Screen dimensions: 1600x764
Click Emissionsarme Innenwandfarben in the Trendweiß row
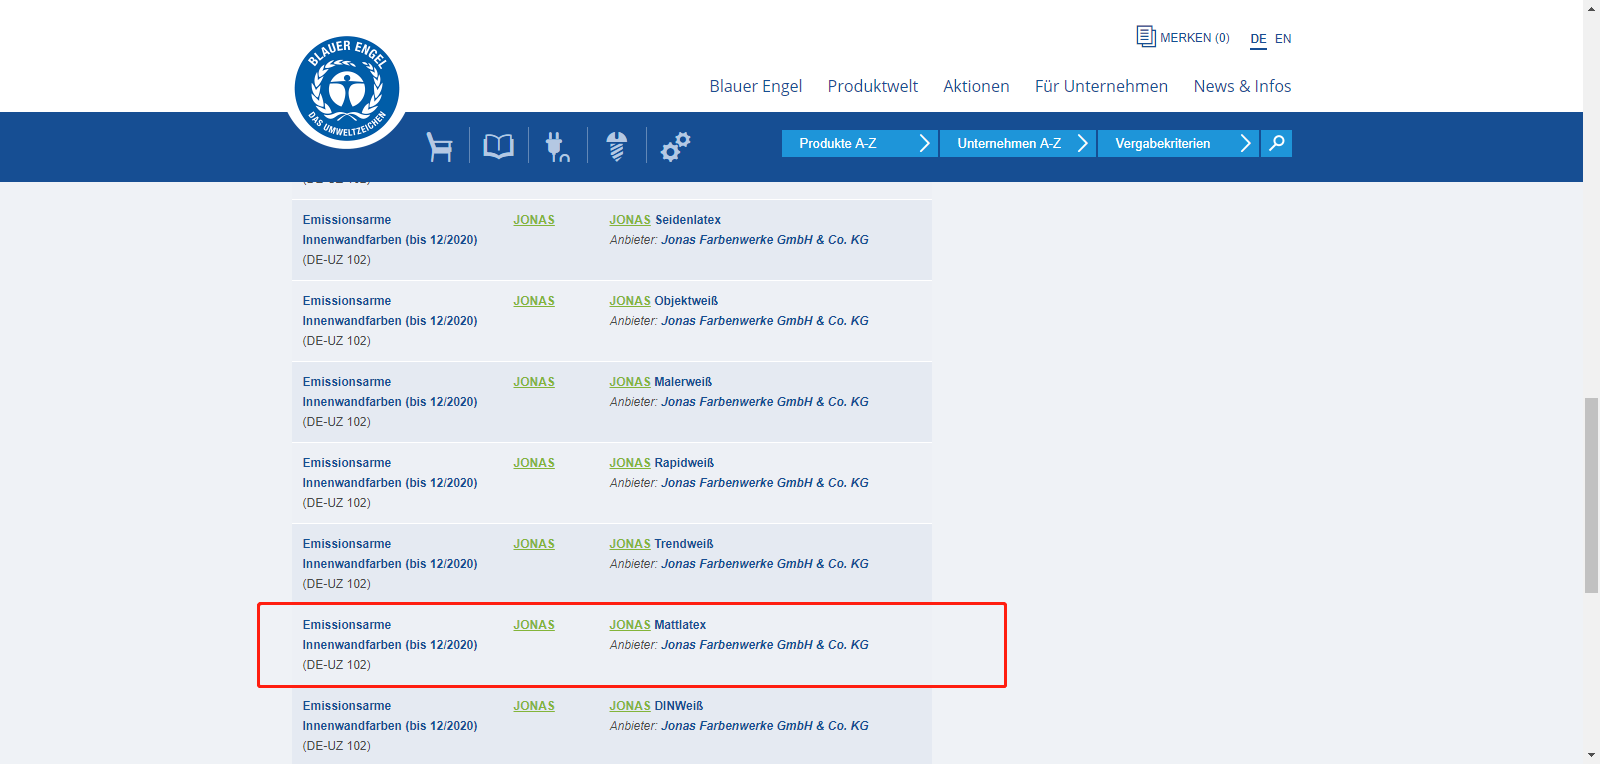click(390, 554)
